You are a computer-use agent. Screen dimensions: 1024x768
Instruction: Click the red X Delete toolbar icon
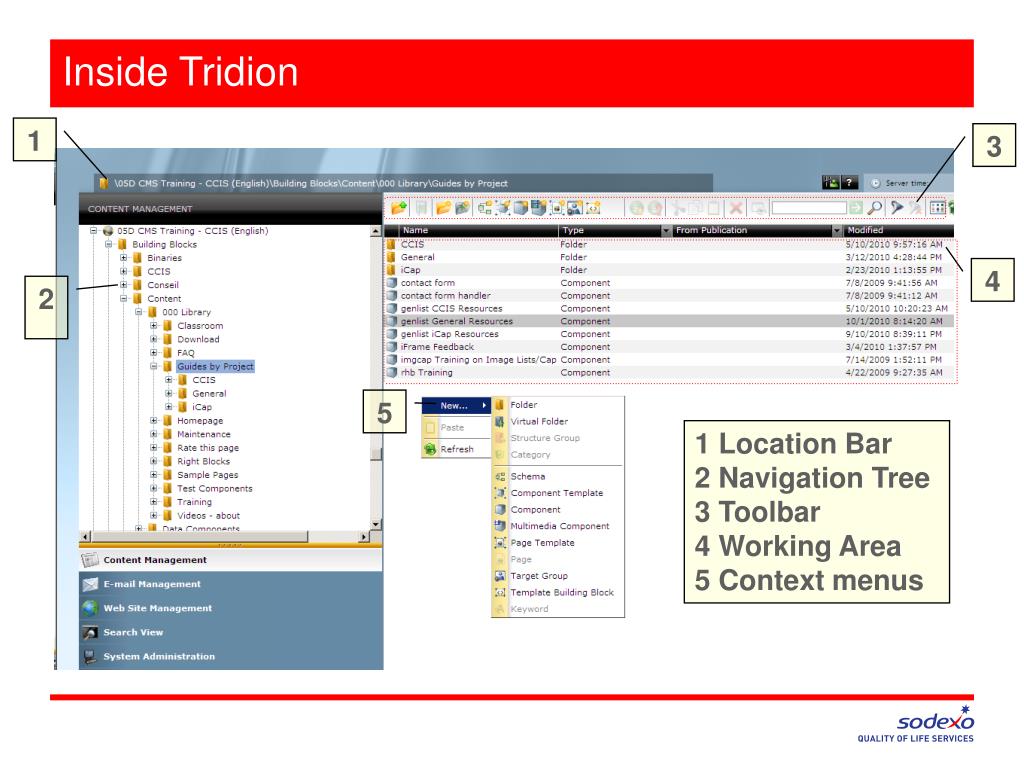click(x=736, y=208)
